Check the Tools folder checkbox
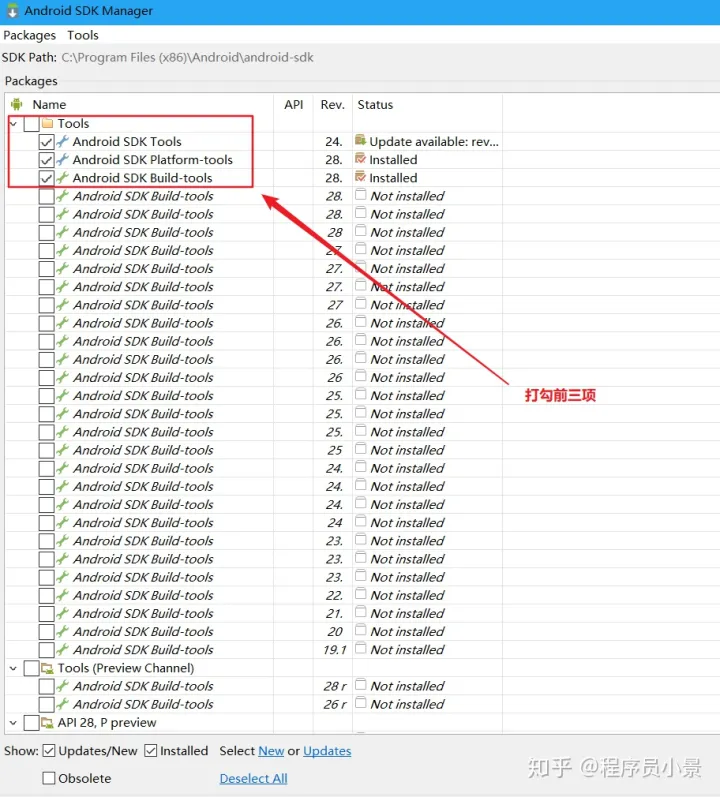Viewport: 720px width, 797px height. pyautogui.click(x=32, y=124)
